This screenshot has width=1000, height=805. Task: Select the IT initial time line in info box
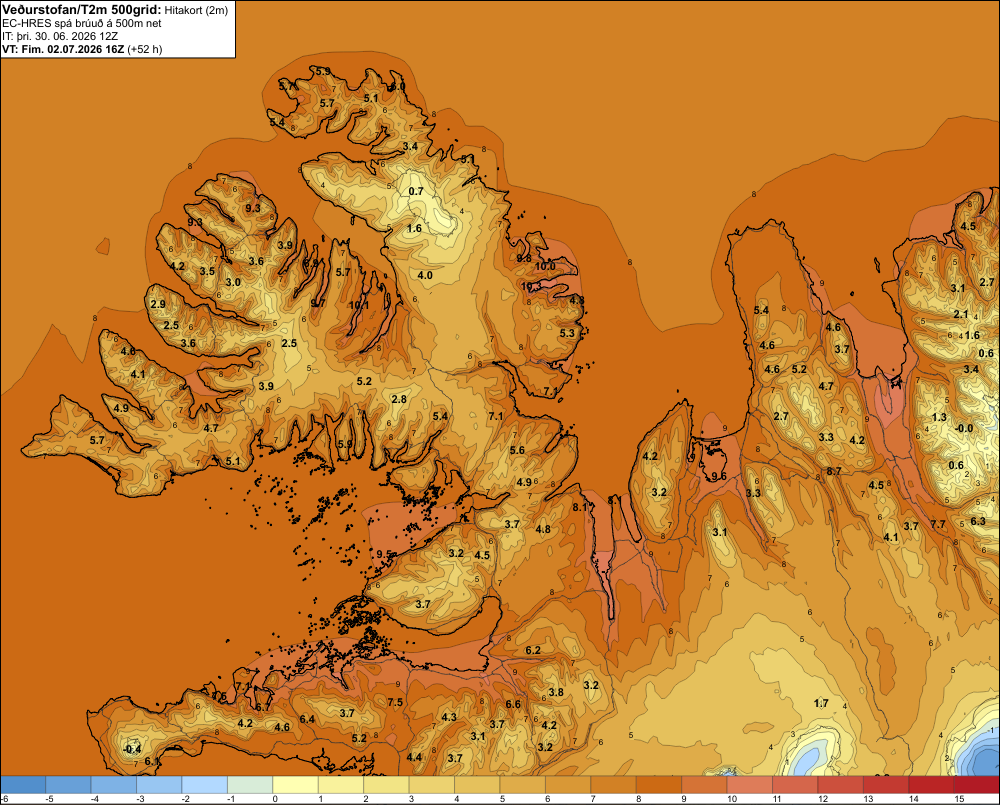[x=60, y=36]
